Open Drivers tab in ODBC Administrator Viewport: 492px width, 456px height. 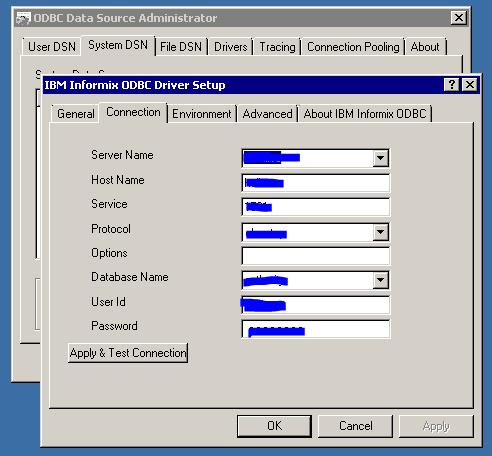[x=231, y=47]
